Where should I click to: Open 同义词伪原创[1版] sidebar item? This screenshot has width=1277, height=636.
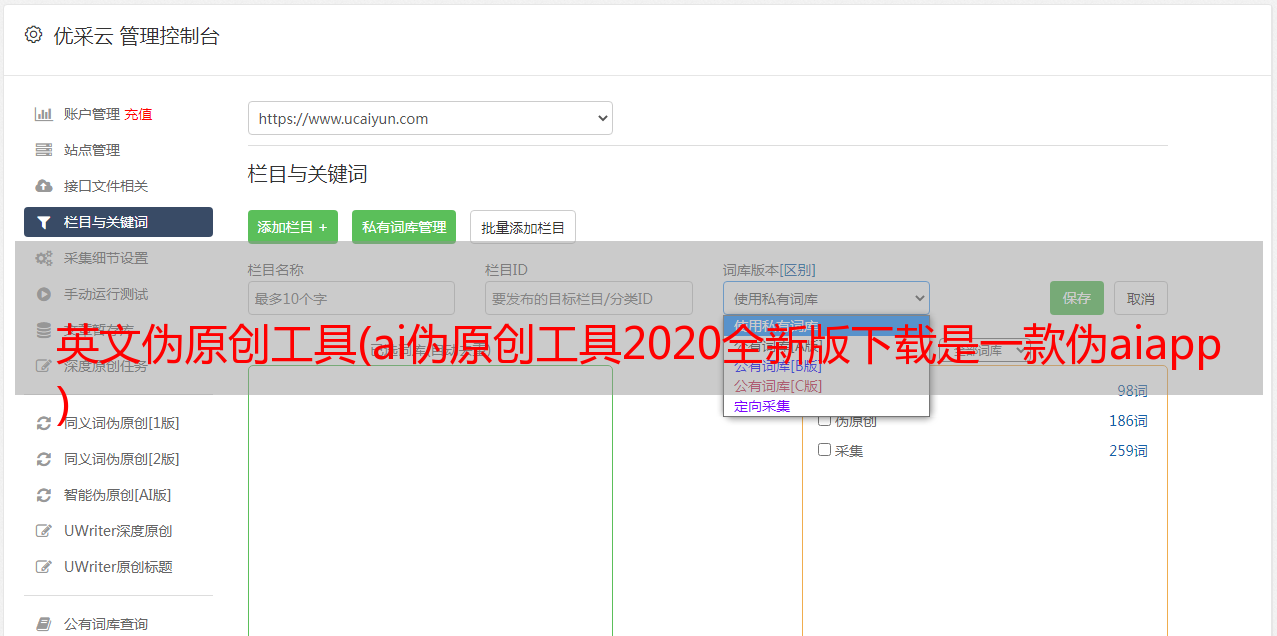pyautogui.click(x=118, y=423)
